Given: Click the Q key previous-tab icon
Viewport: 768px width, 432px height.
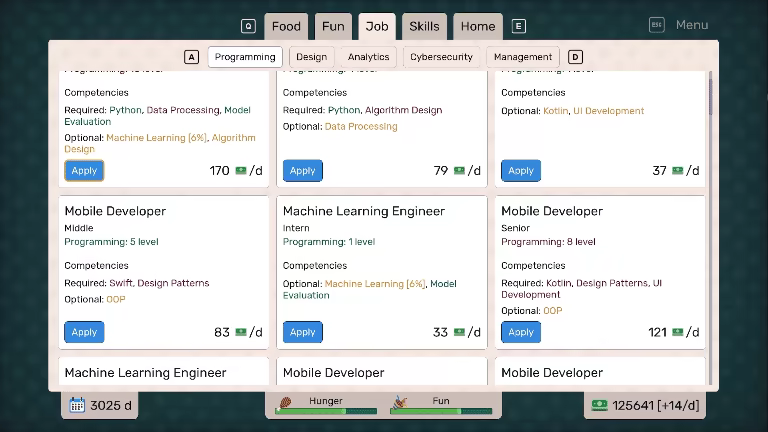Looking at the screenshot, I should [248, 26].
